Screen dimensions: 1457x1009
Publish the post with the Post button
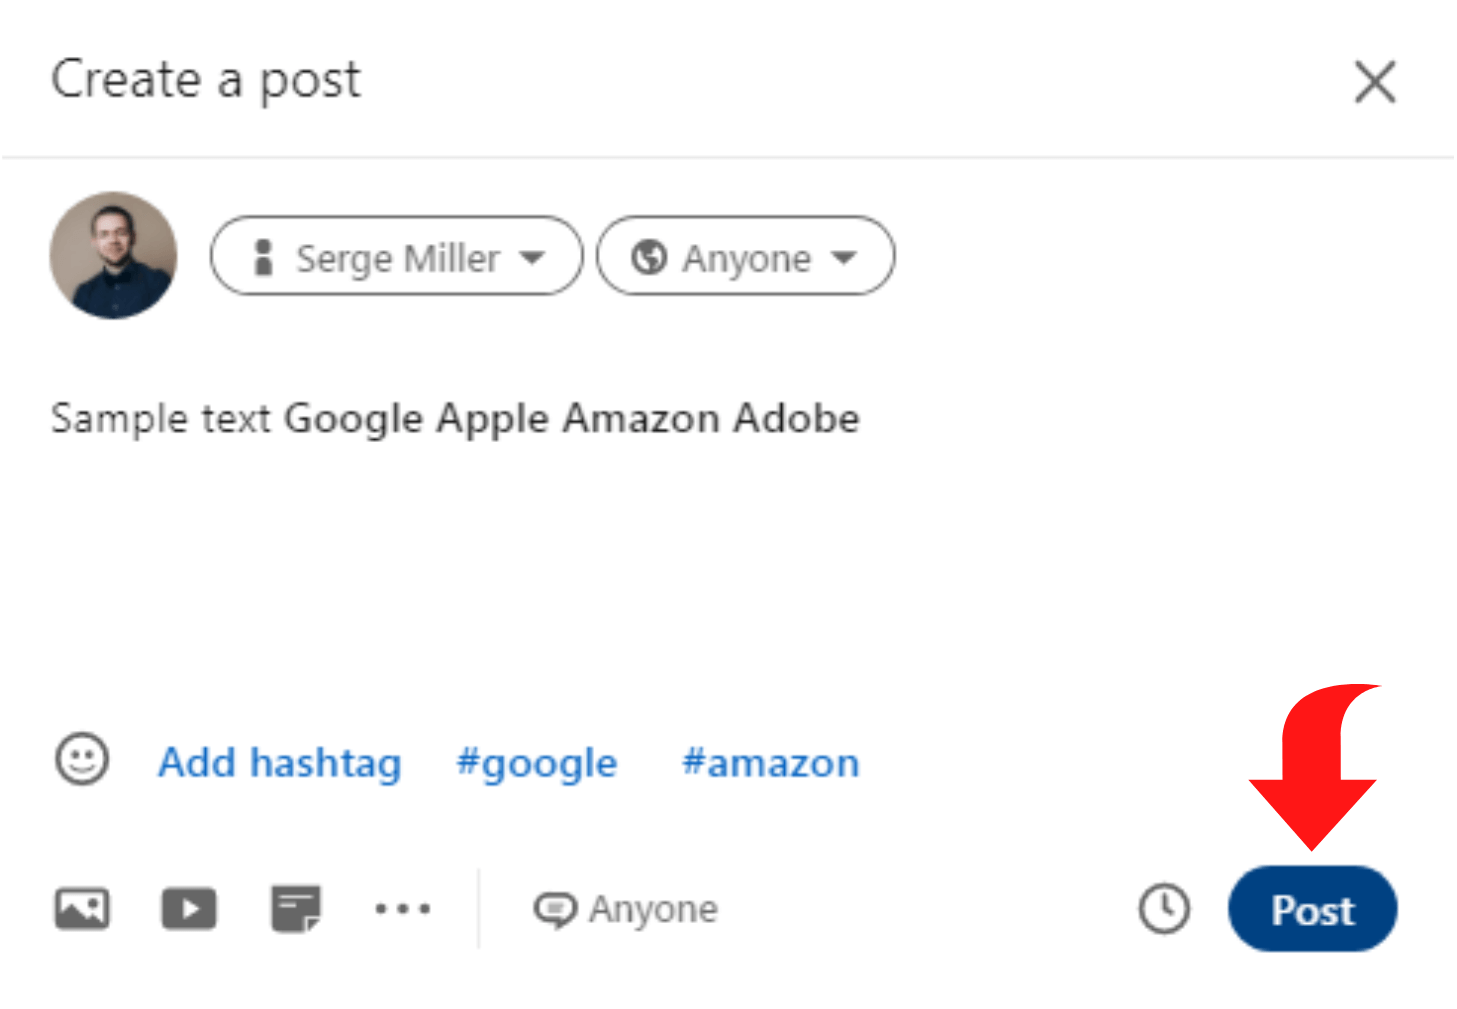(x=1311, y=908)
